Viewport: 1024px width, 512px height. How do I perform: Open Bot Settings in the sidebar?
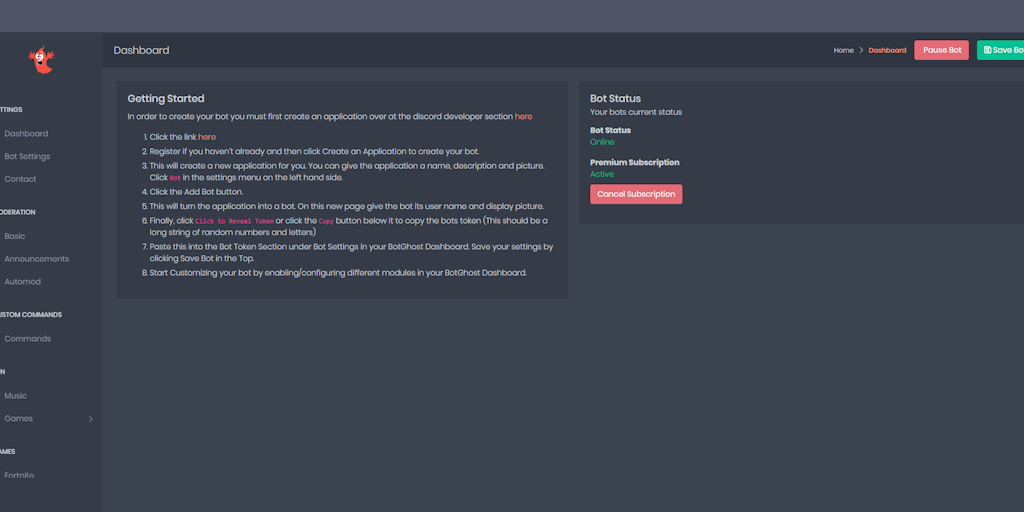point(27,157)
